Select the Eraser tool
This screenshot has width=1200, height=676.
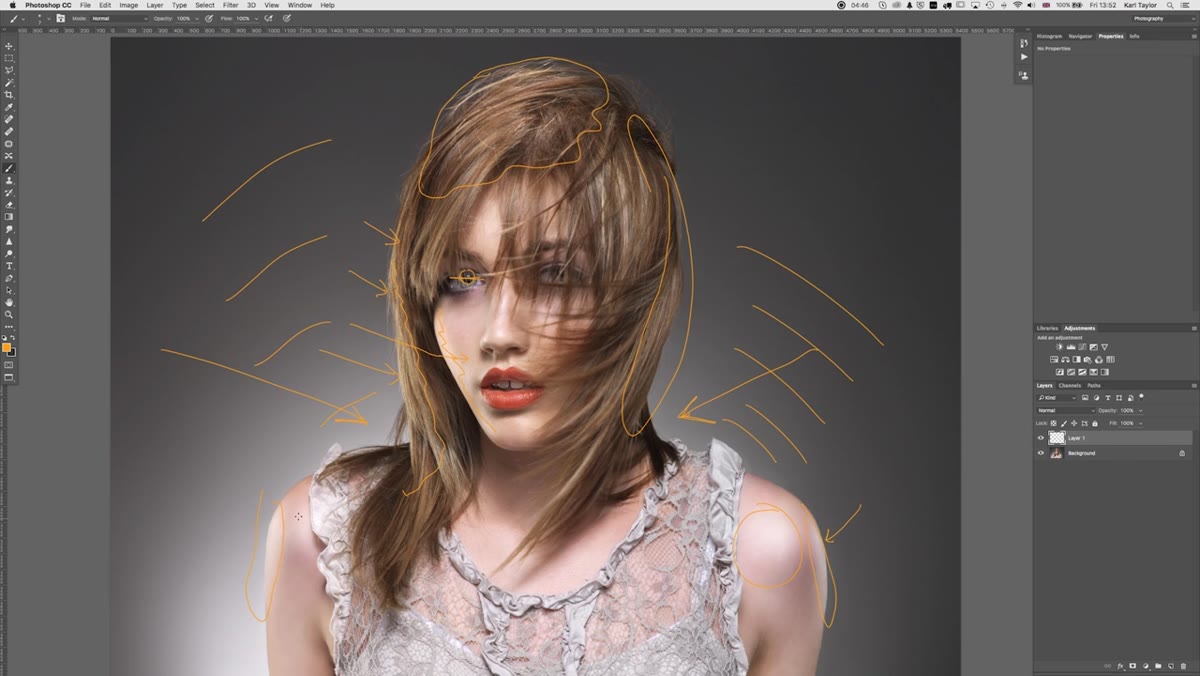(x=9, y=204)
